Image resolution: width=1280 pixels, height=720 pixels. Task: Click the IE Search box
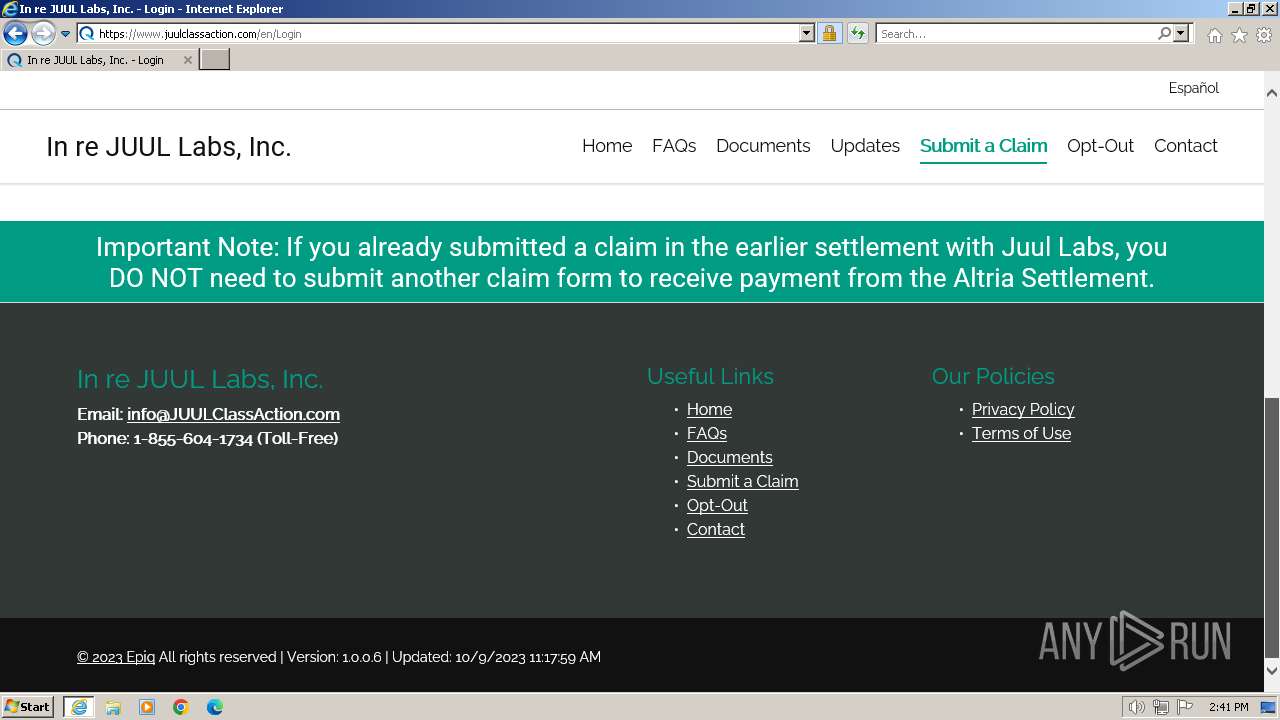(x=1016, y=33)
